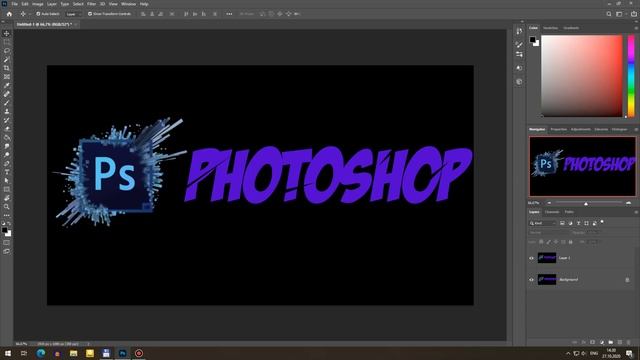Open the workspace switcher dropdown
640x360 pixels.
[620, 14]
